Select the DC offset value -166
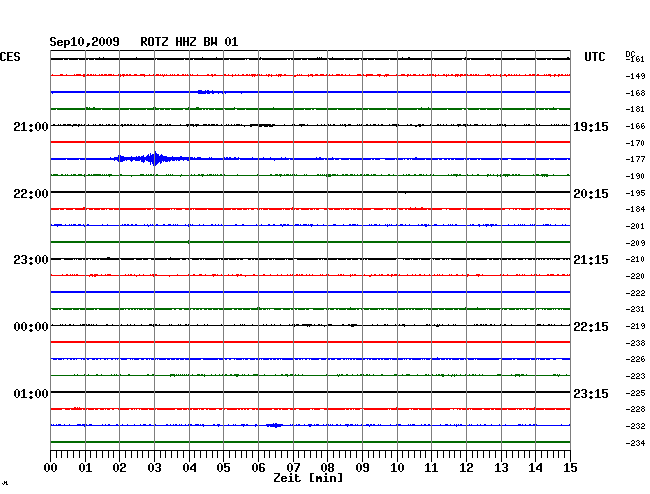 tap(635, 126)
